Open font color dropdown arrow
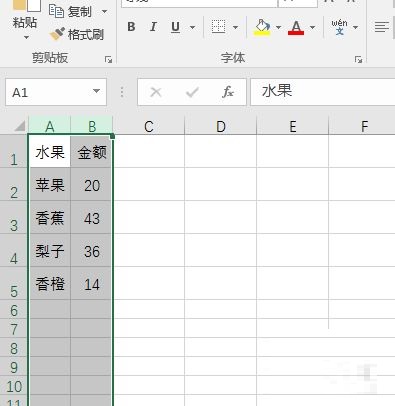The image size is (395, 406). (x=312, y=27)
